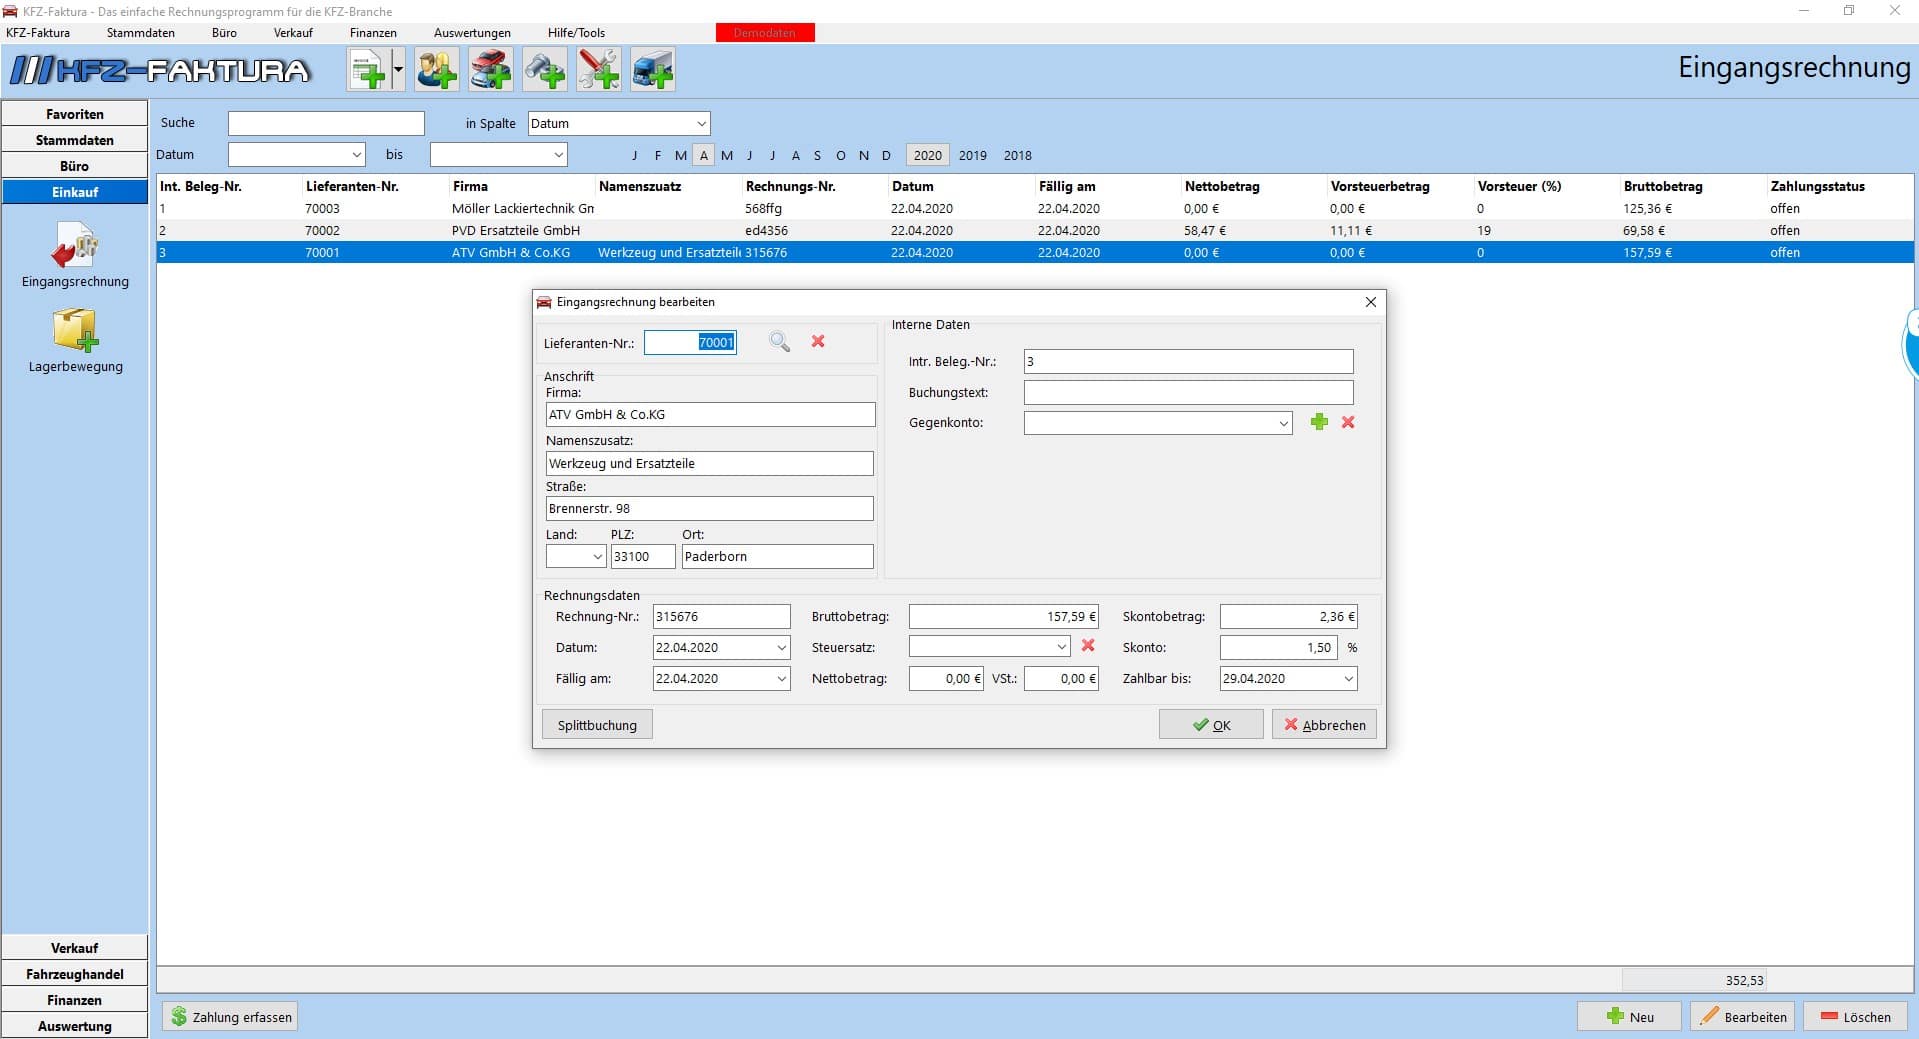Toggle the D month filter
Screen dimensions: 1919x1039
click(x=886, y=155)
